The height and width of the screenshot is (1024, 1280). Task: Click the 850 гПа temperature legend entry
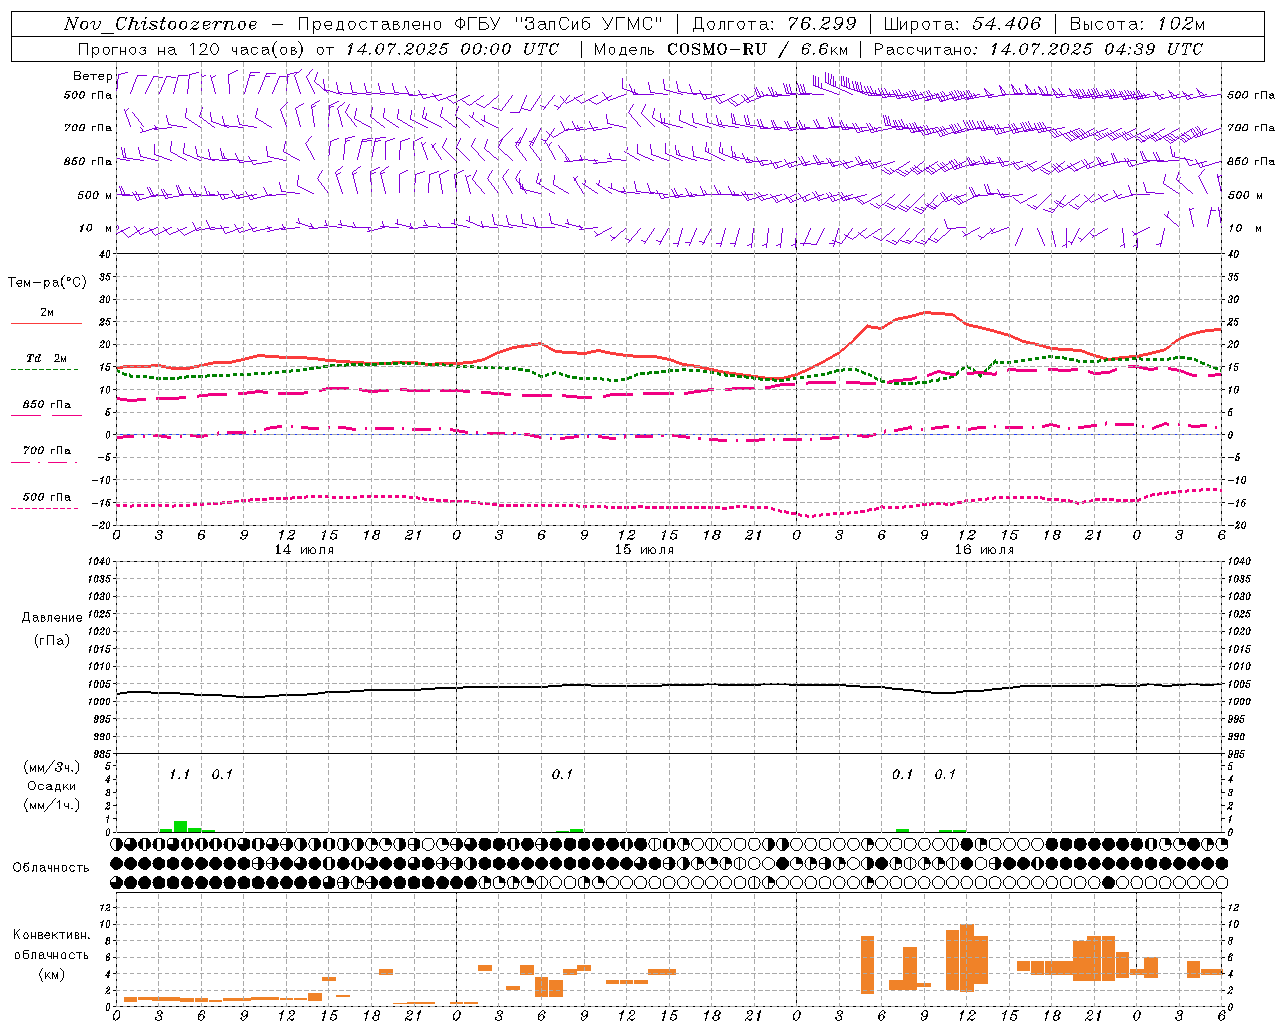pos(47,405)
